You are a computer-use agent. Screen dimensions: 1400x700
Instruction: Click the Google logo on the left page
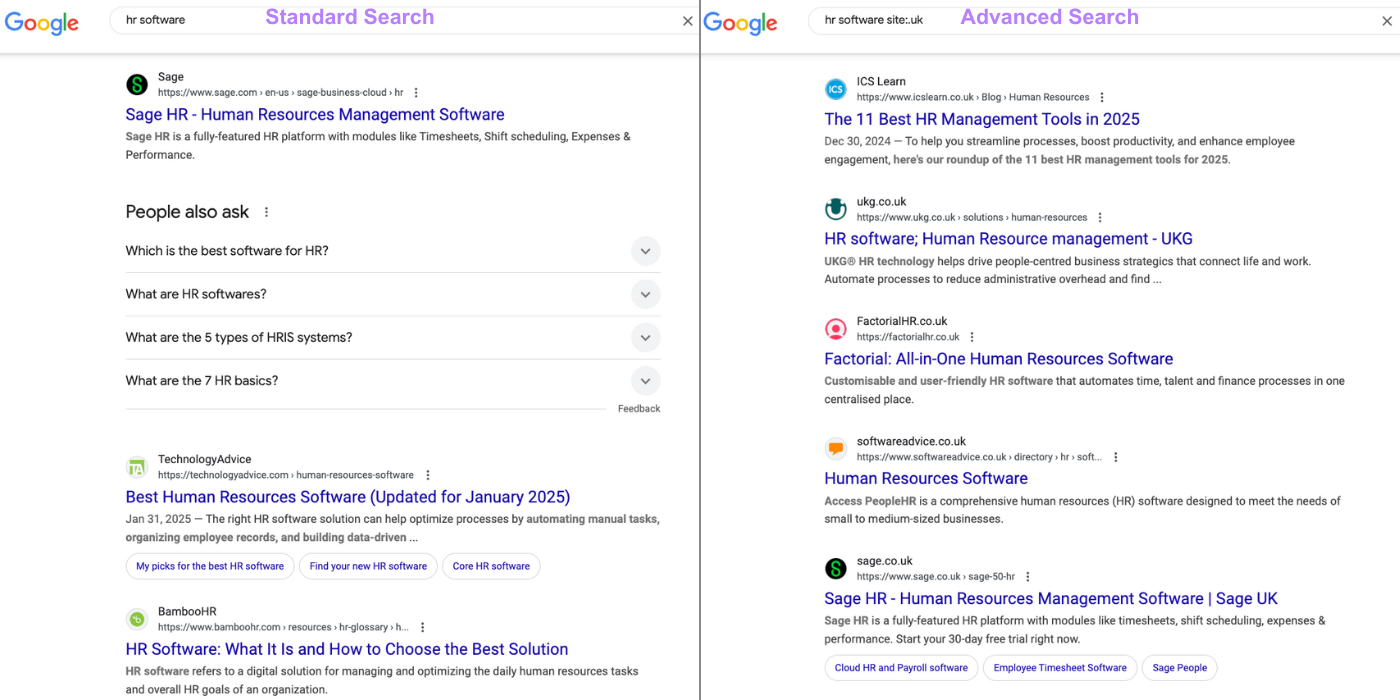[41, 23]
